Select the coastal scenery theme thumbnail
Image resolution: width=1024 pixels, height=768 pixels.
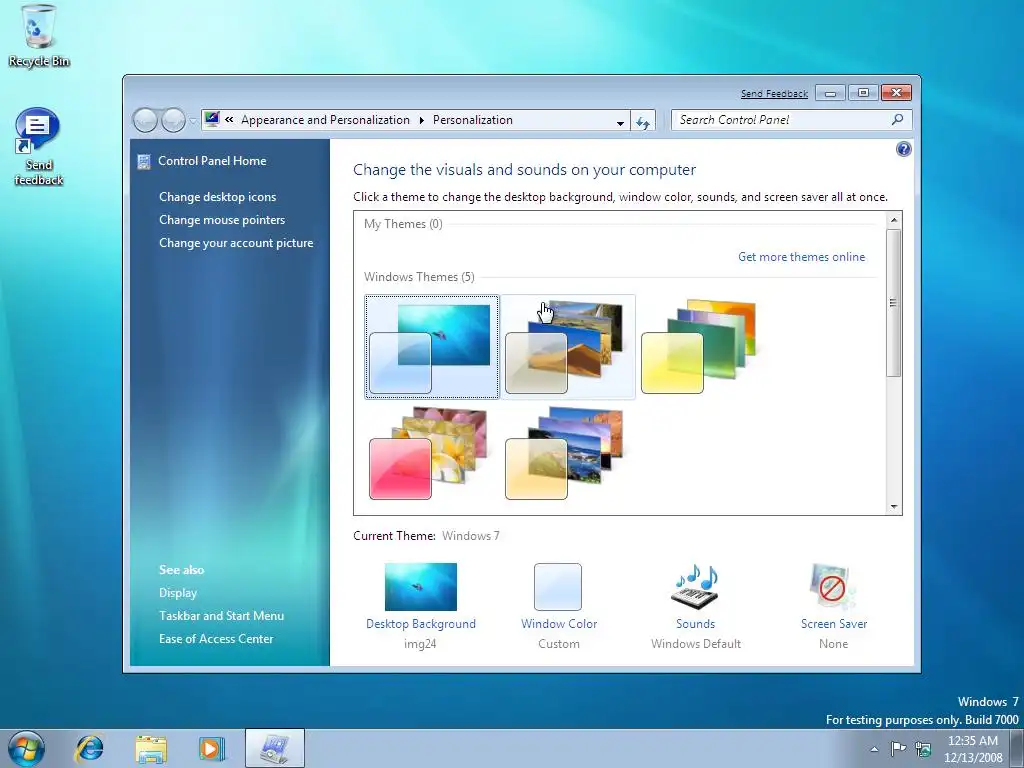564,453
